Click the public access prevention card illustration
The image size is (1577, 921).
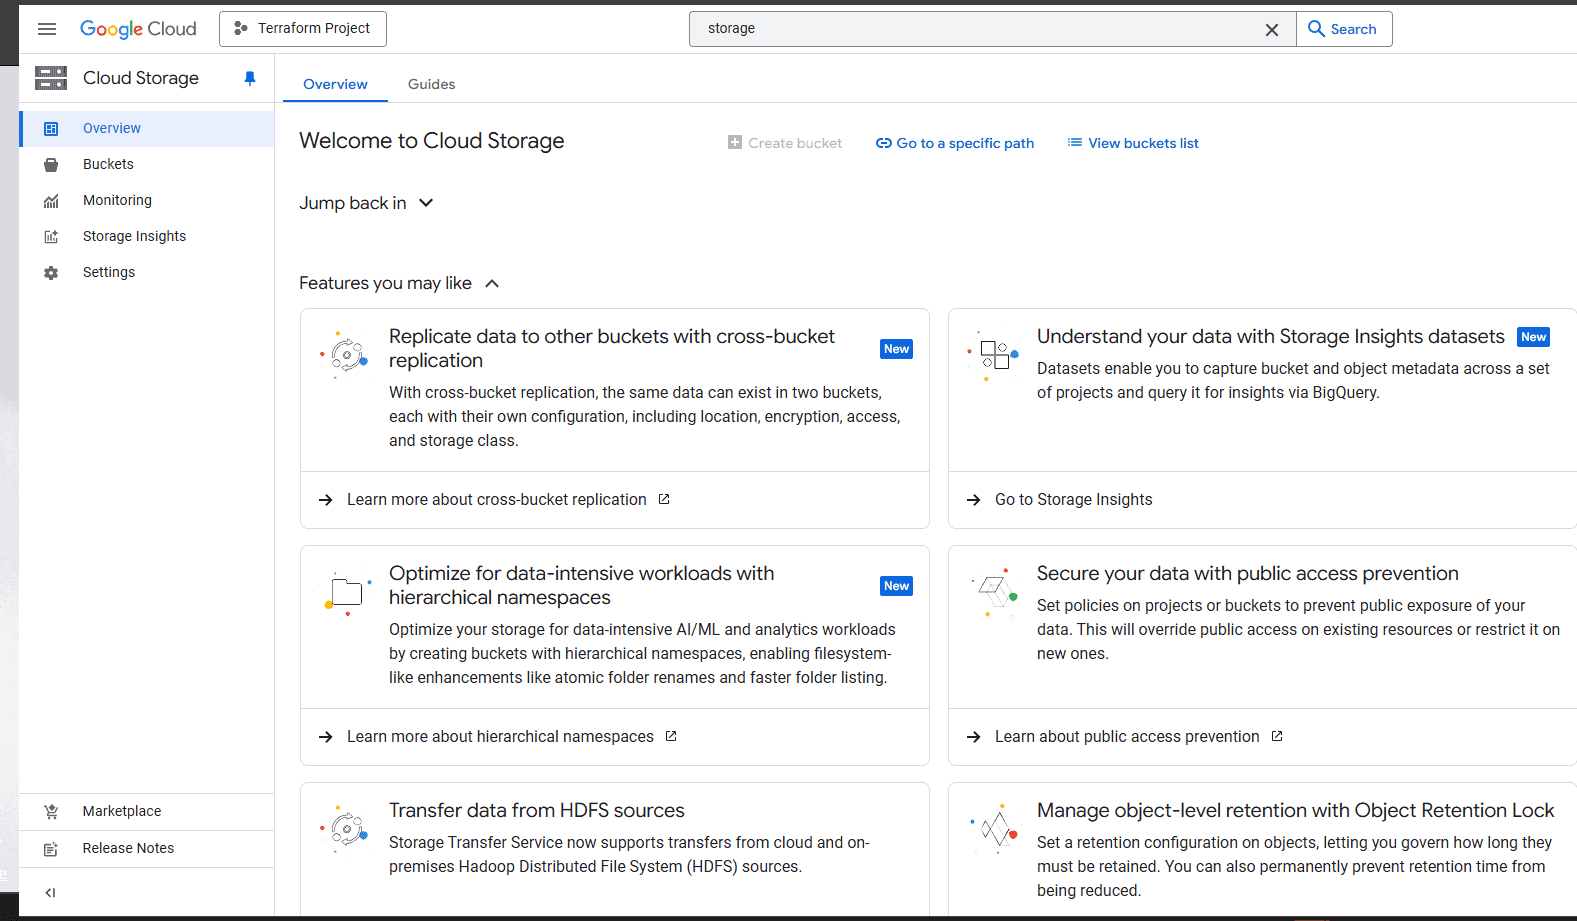click(994, 592)
